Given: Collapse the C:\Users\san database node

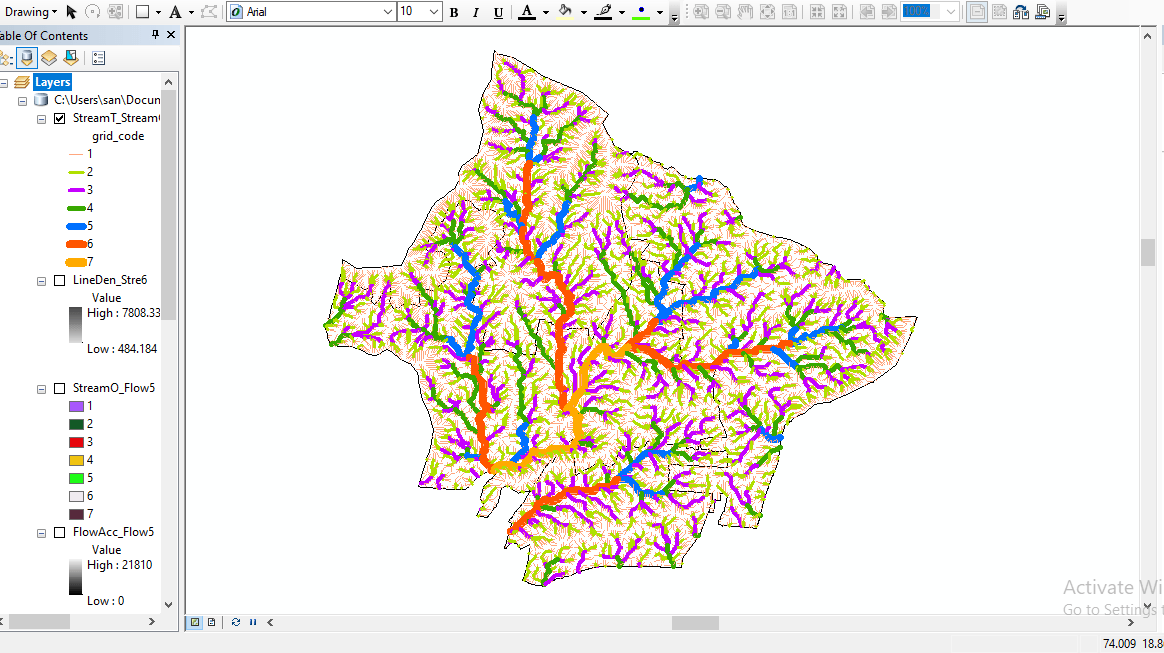Looking at the screenshot, I should point(22,101).
